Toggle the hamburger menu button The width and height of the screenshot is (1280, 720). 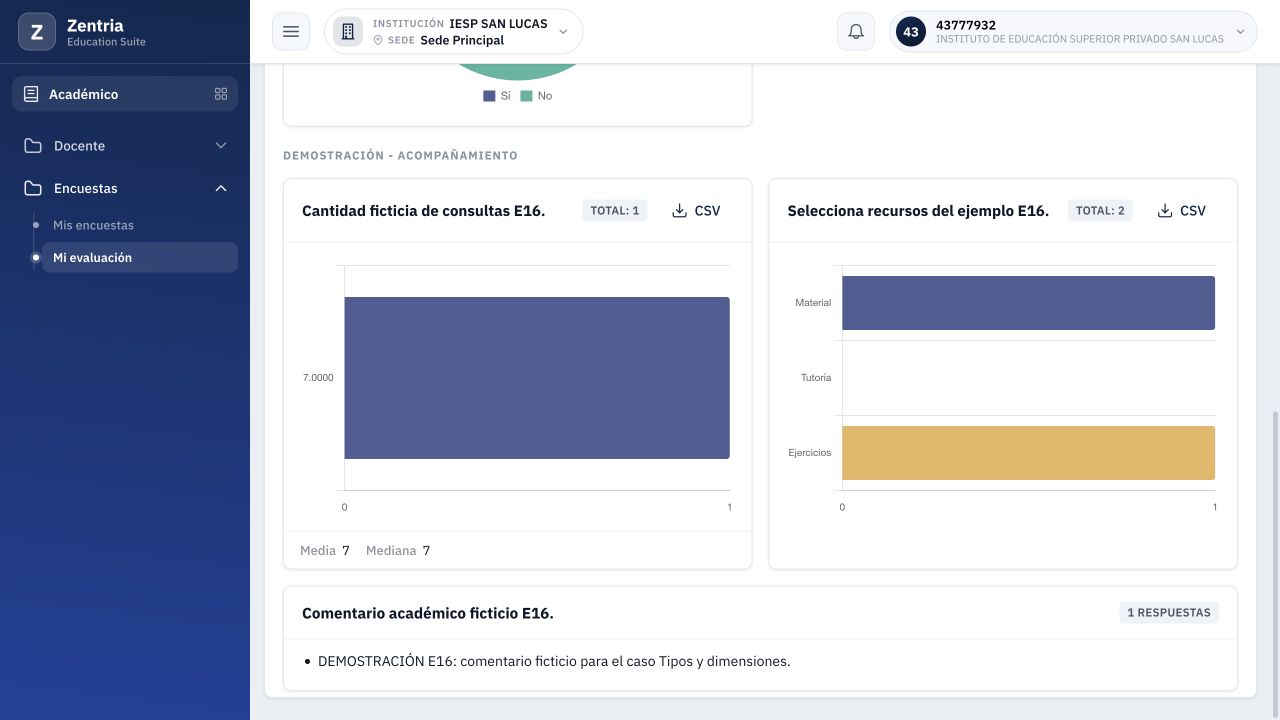[291, 32]
